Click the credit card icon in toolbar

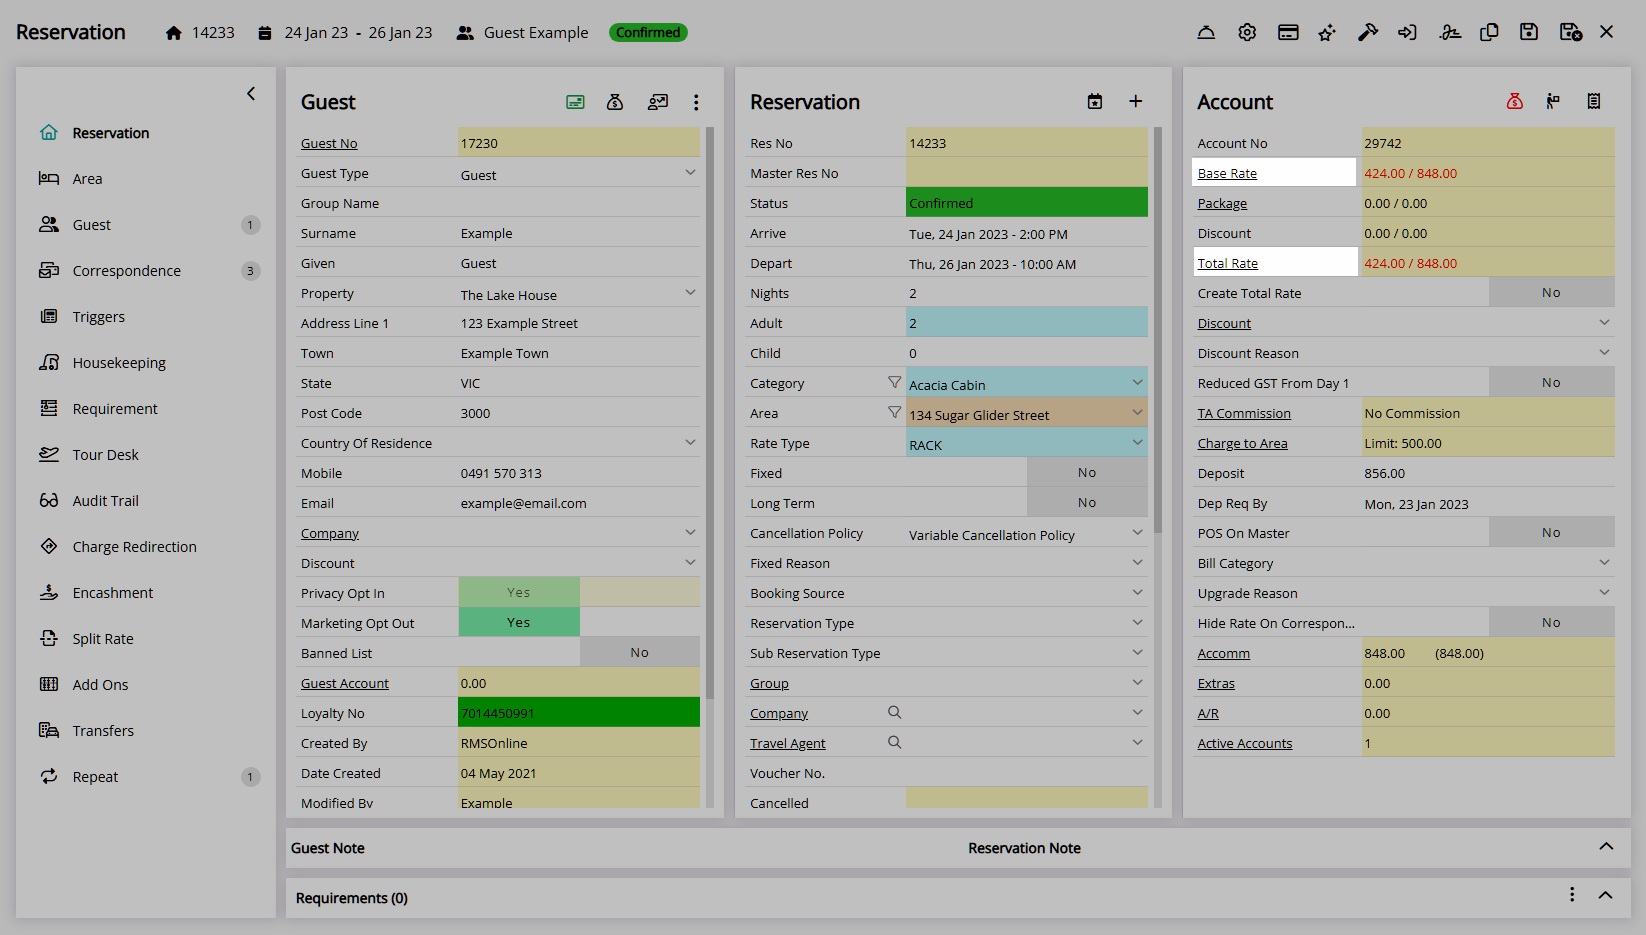point(1288,32)
